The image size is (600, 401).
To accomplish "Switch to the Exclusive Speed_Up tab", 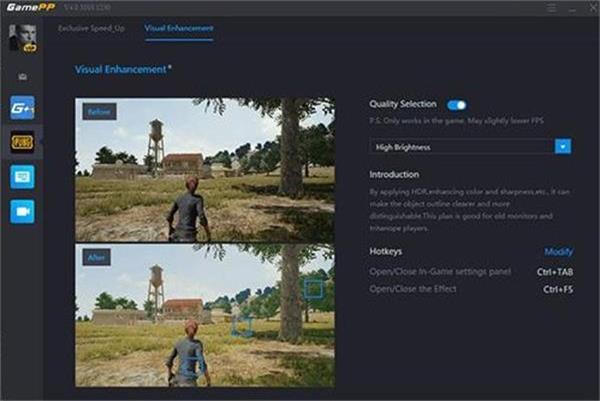I will click(91, 28).
